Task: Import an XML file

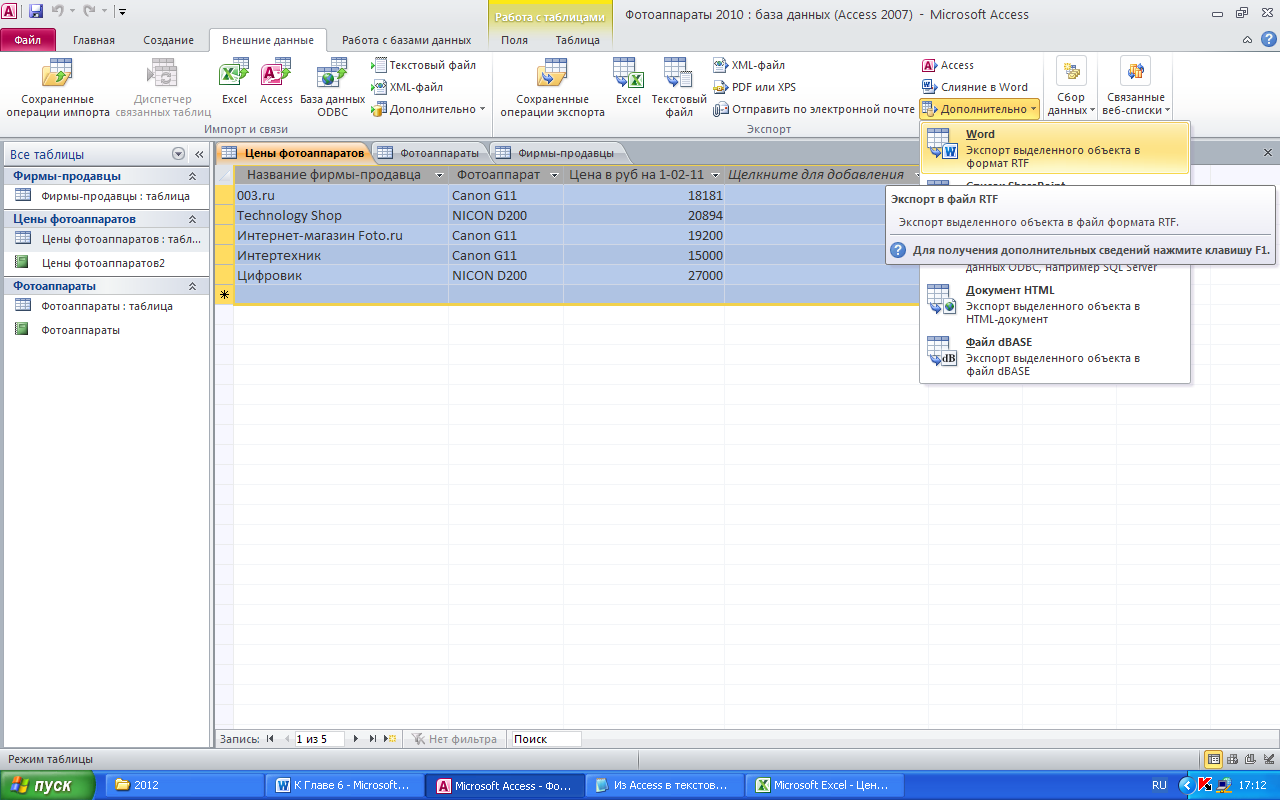Action: [x=408, y=87]
